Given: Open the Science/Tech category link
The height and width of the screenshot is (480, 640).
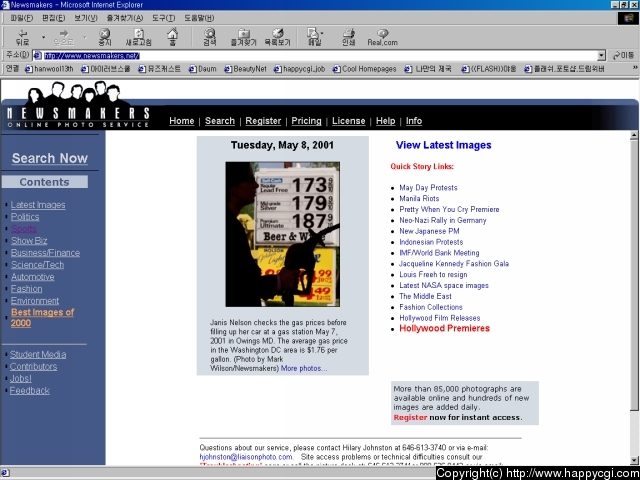Looking at the screenshot, I should (38, 265).
